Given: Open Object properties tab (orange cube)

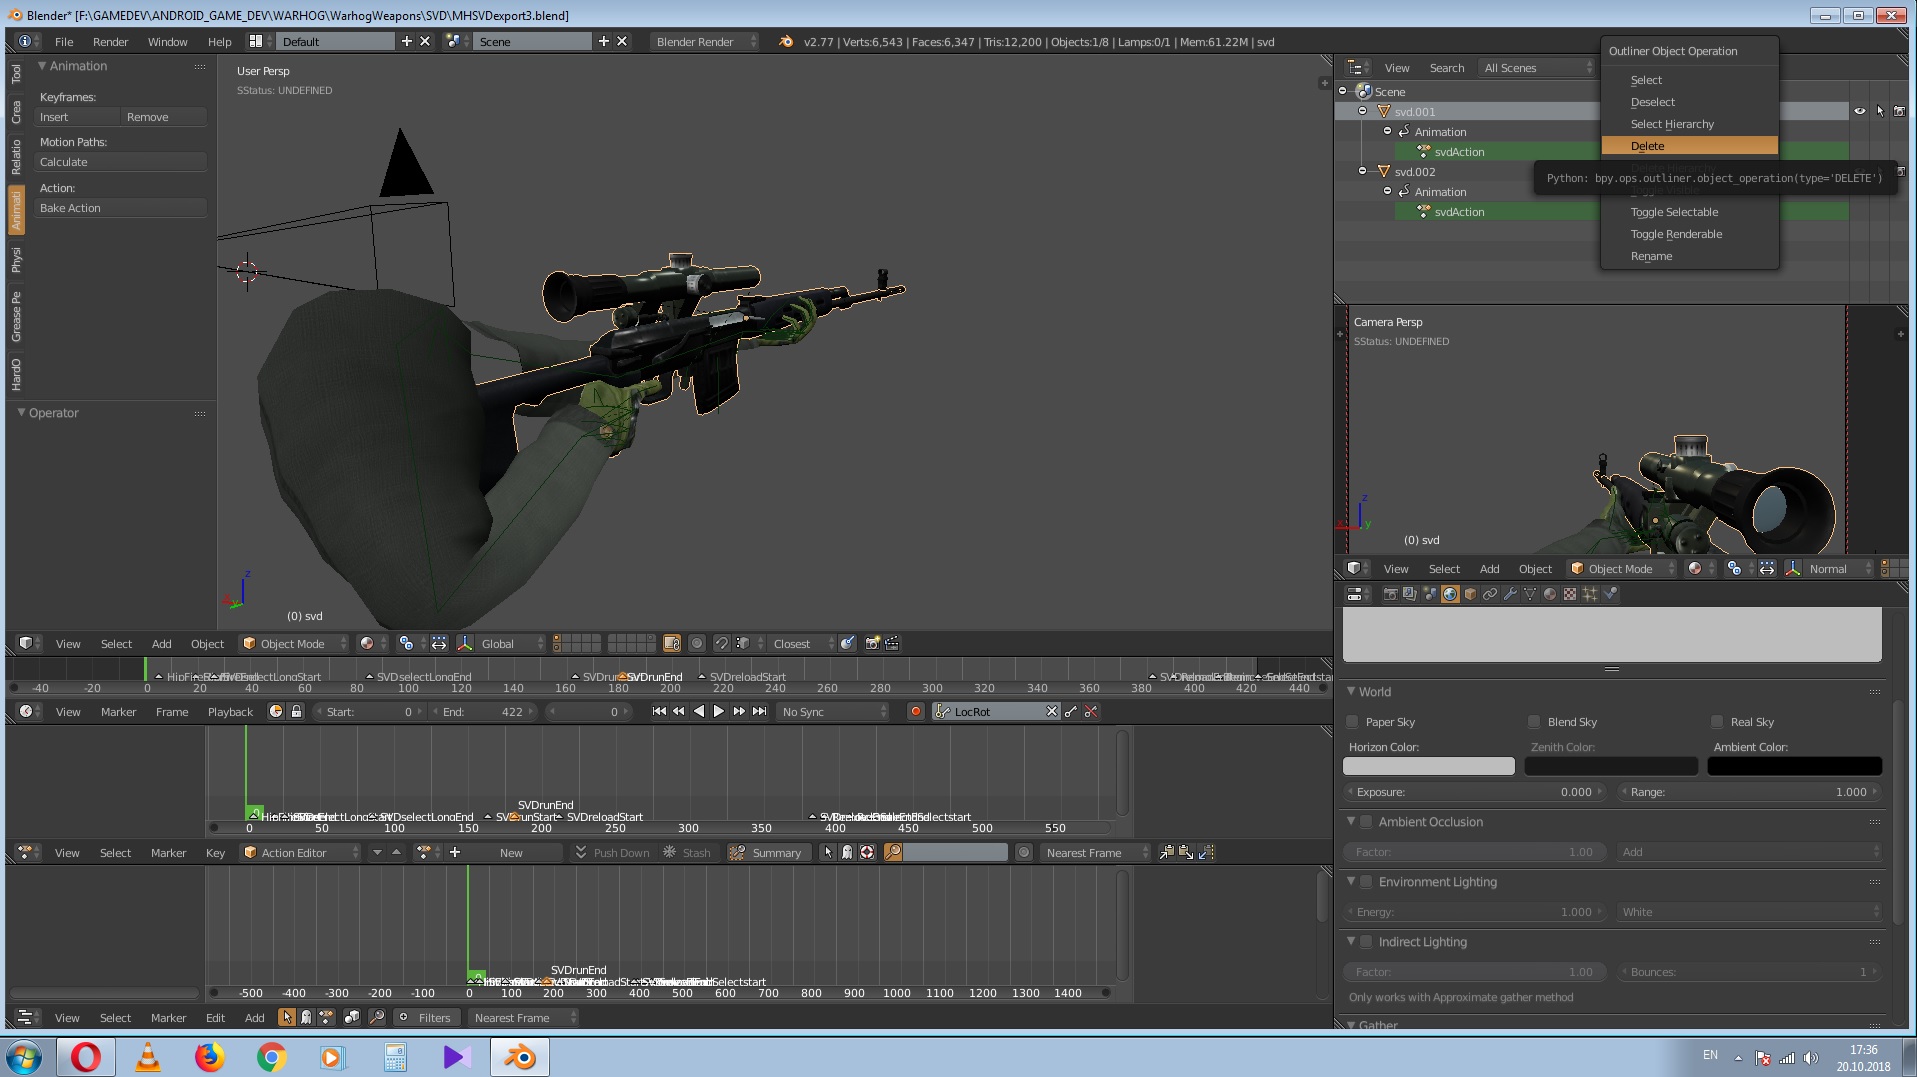Looking at the screenshot, I should click(x=1470, y=594).
